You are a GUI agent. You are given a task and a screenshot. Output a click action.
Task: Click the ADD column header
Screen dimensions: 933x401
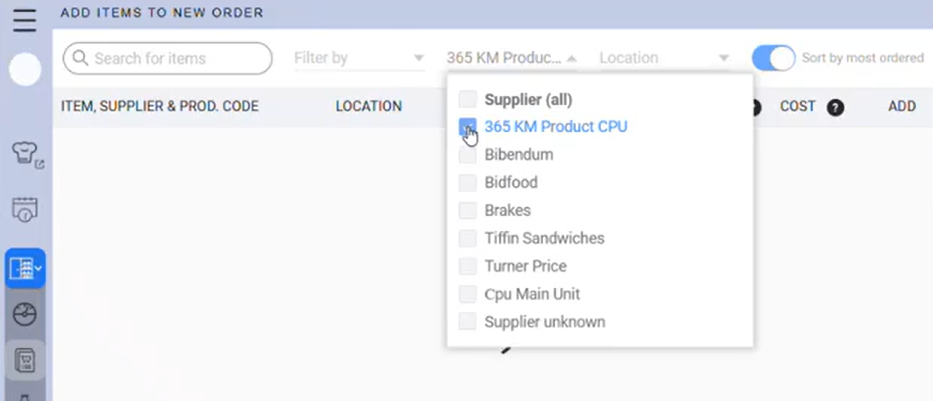pyautogui.click(x=902, y=106)
